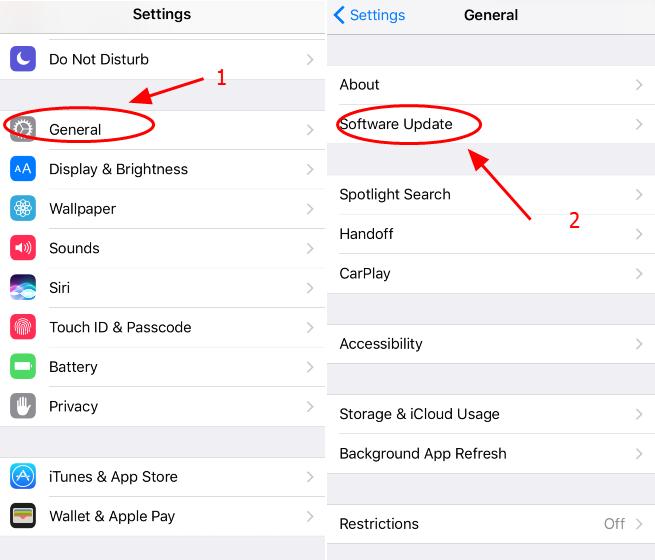
Task: Tap the Siri icon
Action: click(x=23, y=287)
